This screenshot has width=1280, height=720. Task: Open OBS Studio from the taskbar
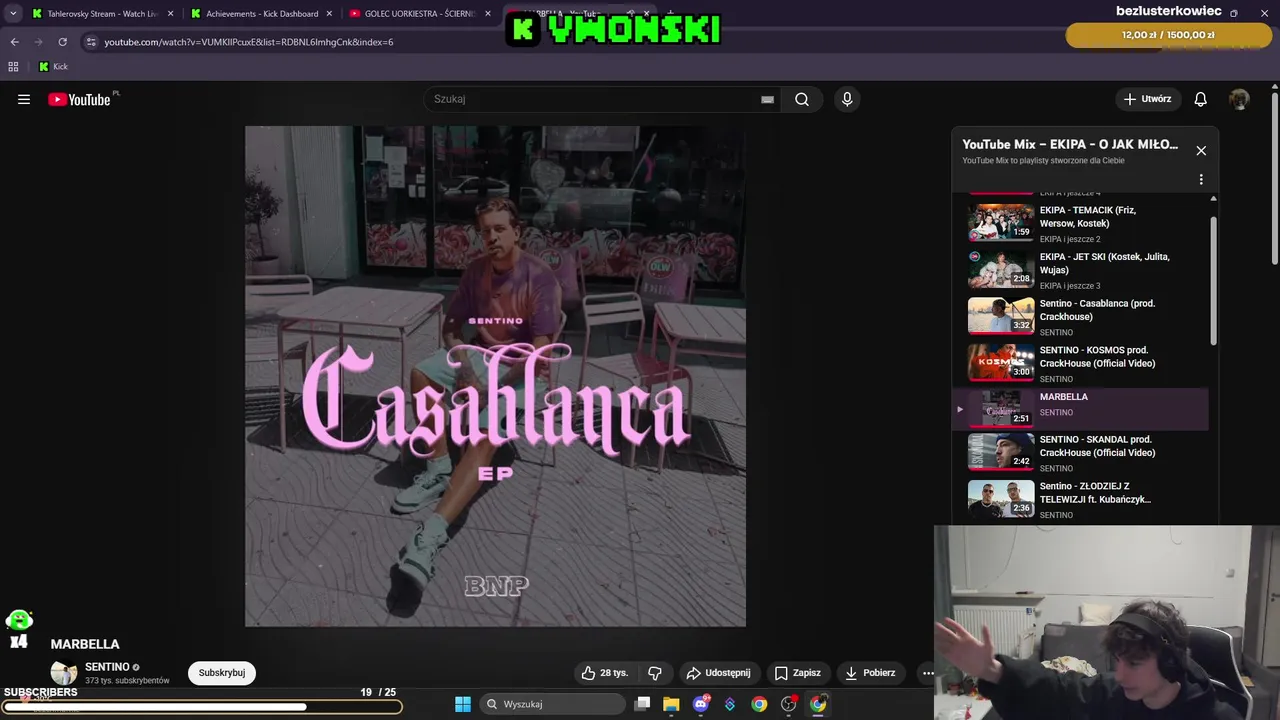click(789, 704)
